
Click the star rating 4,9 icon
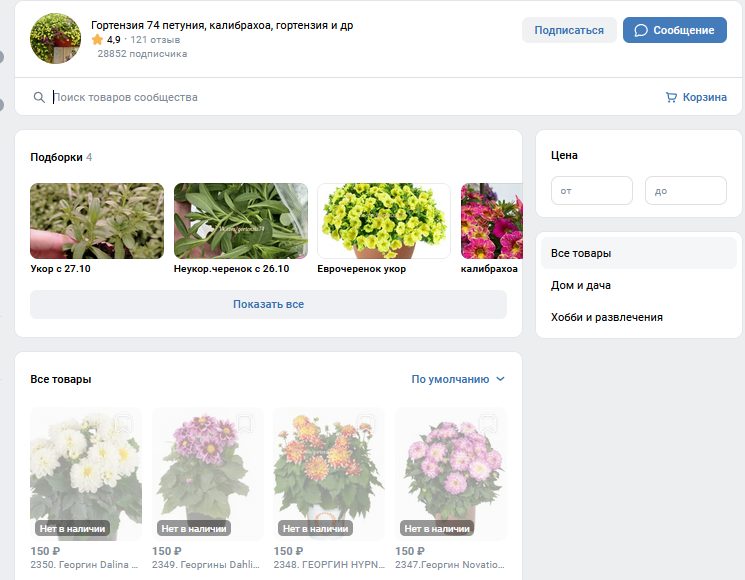pyautogui.click(x=97, y=40)
